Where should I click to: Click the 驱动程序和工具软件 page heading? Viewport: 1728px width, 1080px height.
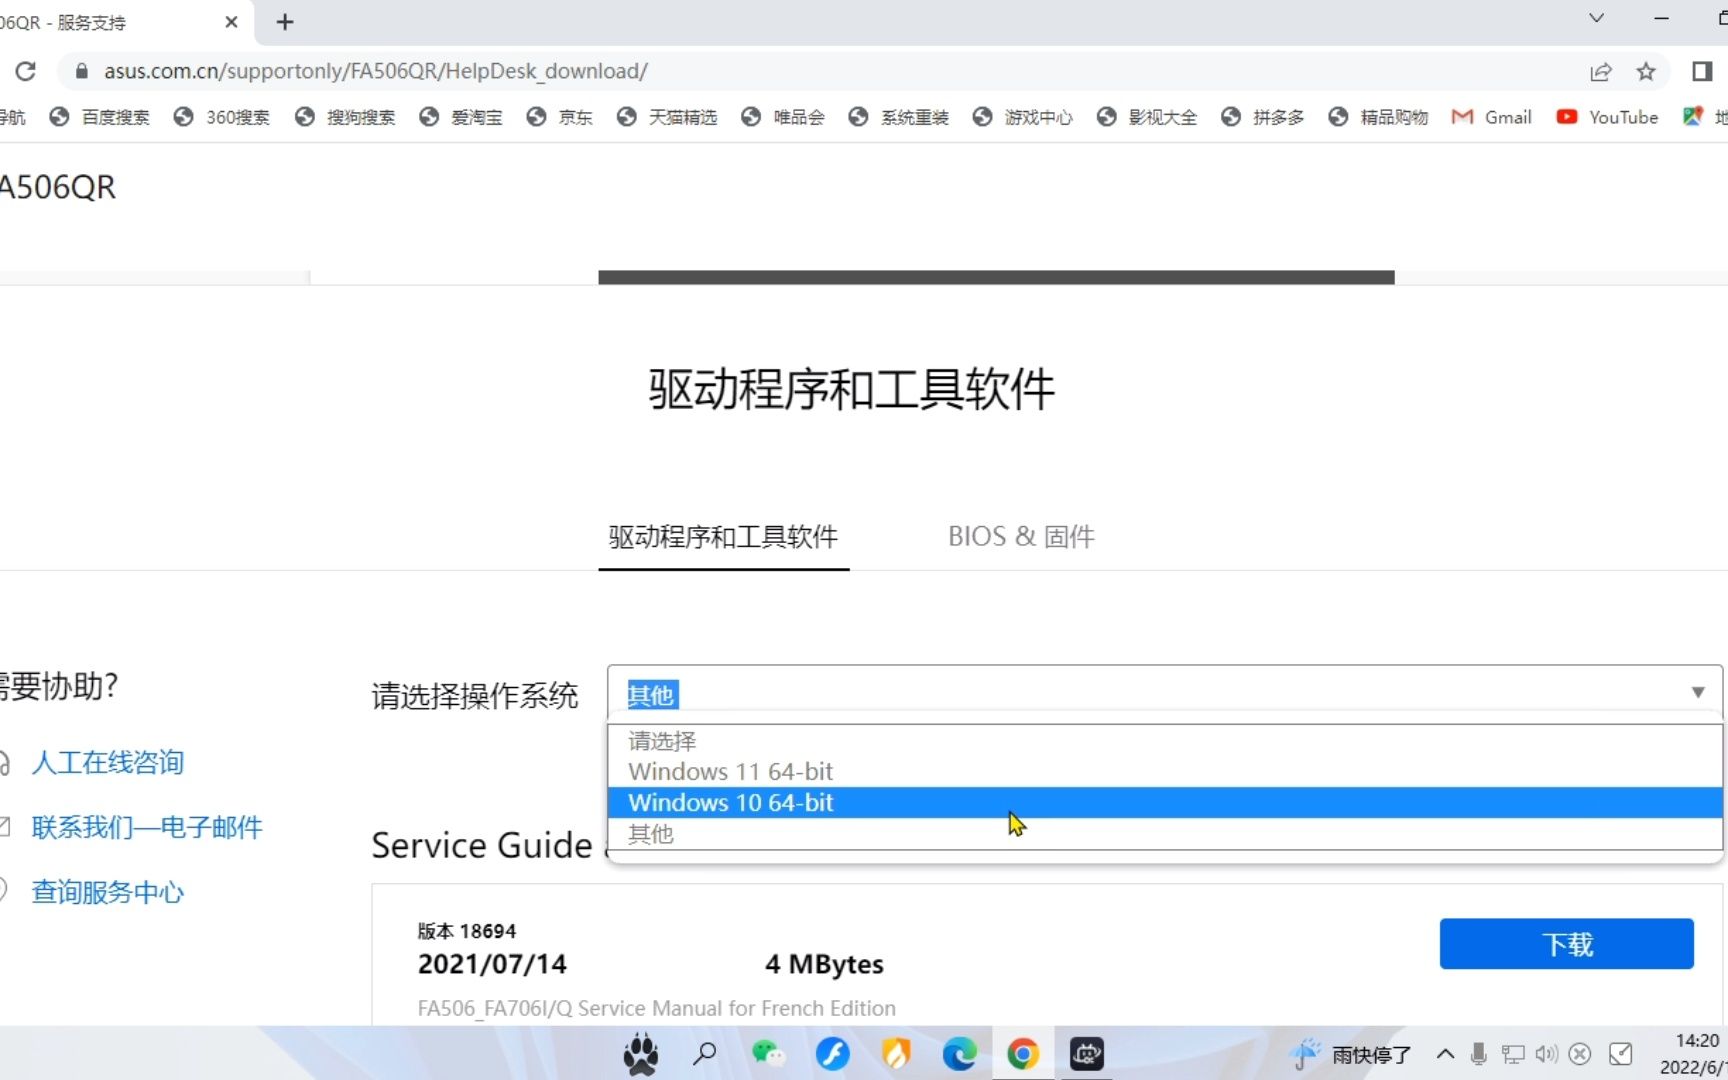point(852,389)
